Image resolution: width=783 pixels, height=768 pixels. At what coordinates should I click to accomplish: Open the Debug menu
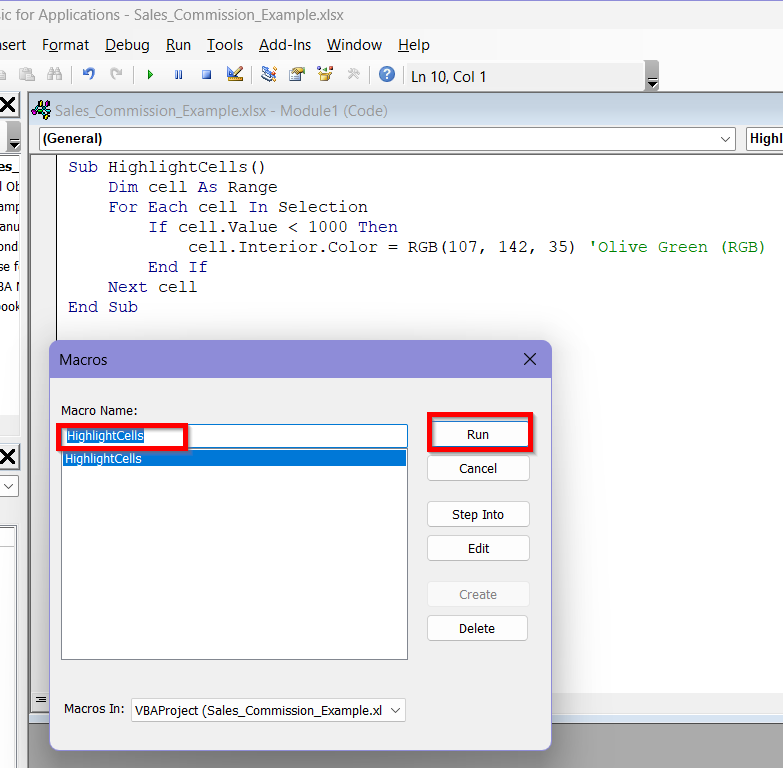click(127, 45)
